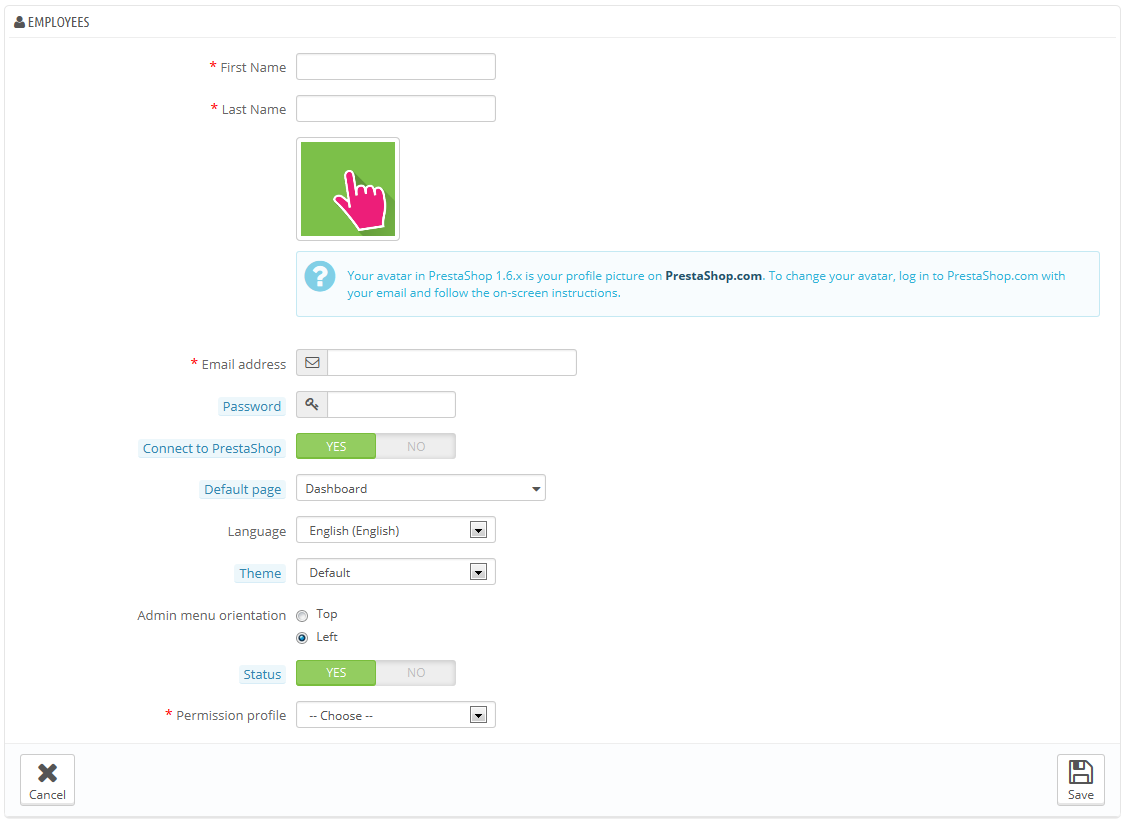This screenshot has height=824, width=1127.
Task: Set Status to YES
Action: pyautogui.click(x=336, y=673)
